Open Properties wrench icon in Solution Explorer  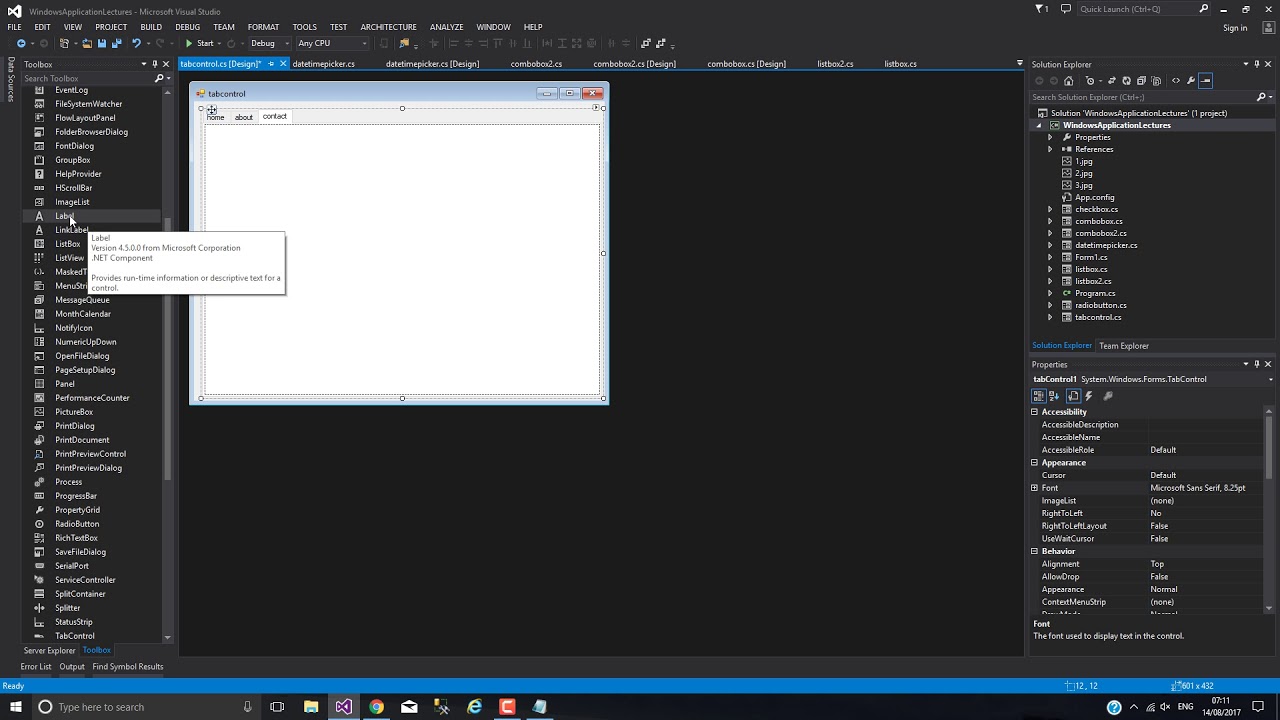(x=1191, y=81)
